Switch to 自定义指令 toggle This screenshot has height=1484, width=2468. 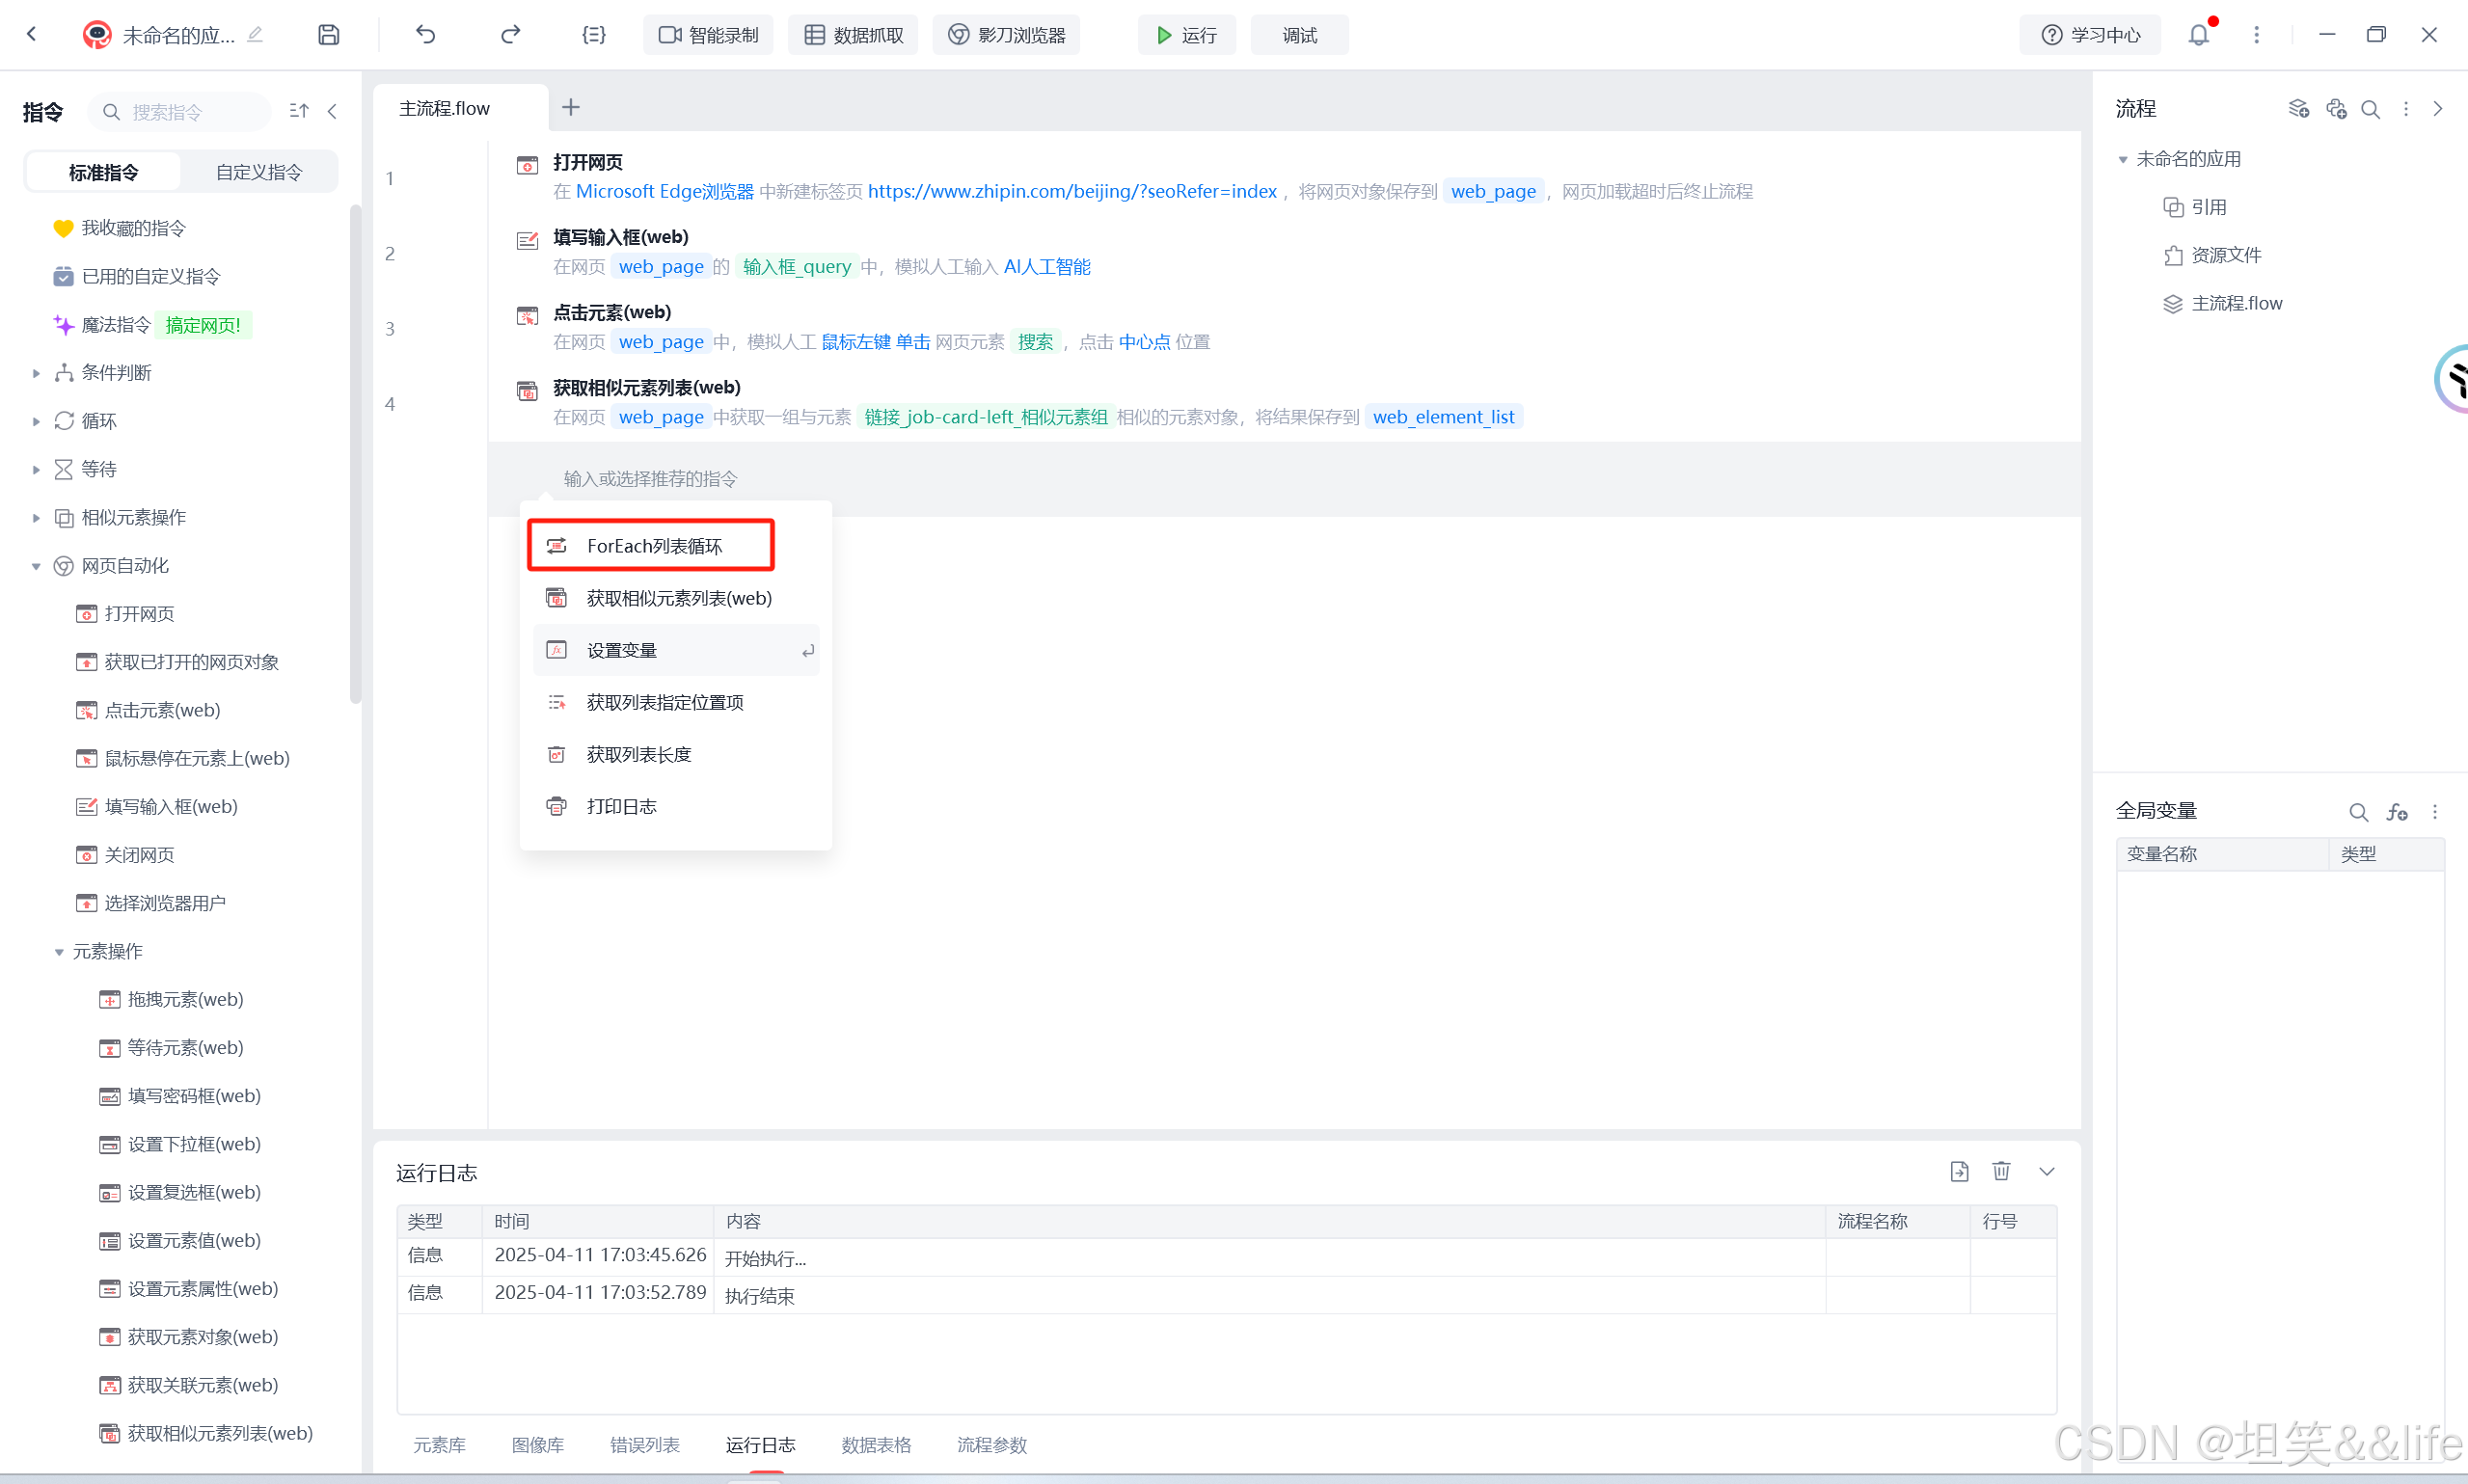click(x=259, y=172)
